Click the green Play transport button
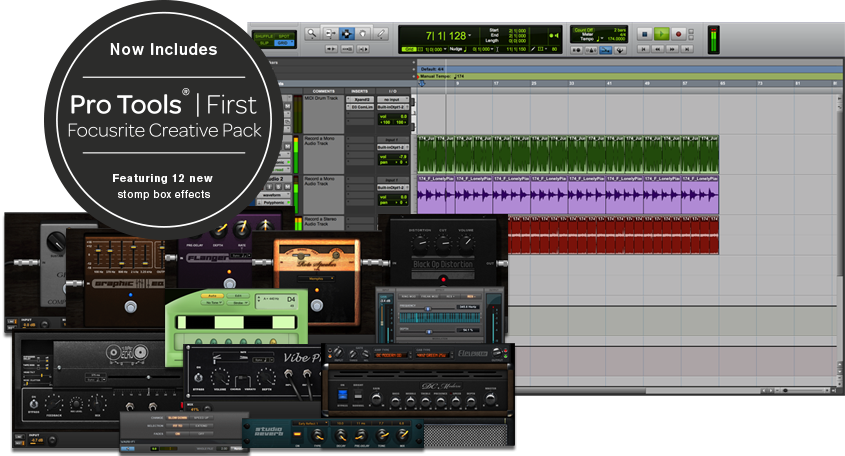 662,34
